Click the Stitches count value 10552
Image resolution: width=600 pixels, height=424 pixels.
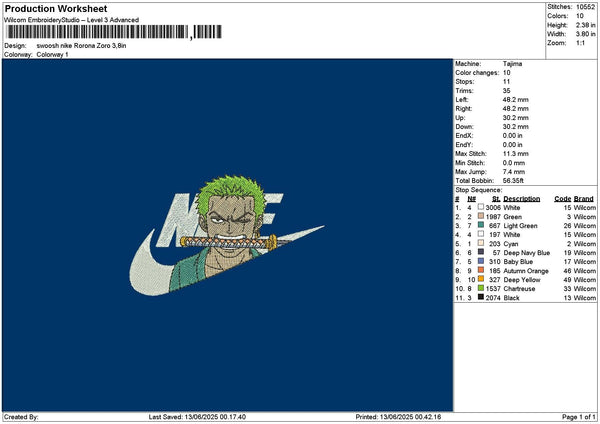(585, 6)
